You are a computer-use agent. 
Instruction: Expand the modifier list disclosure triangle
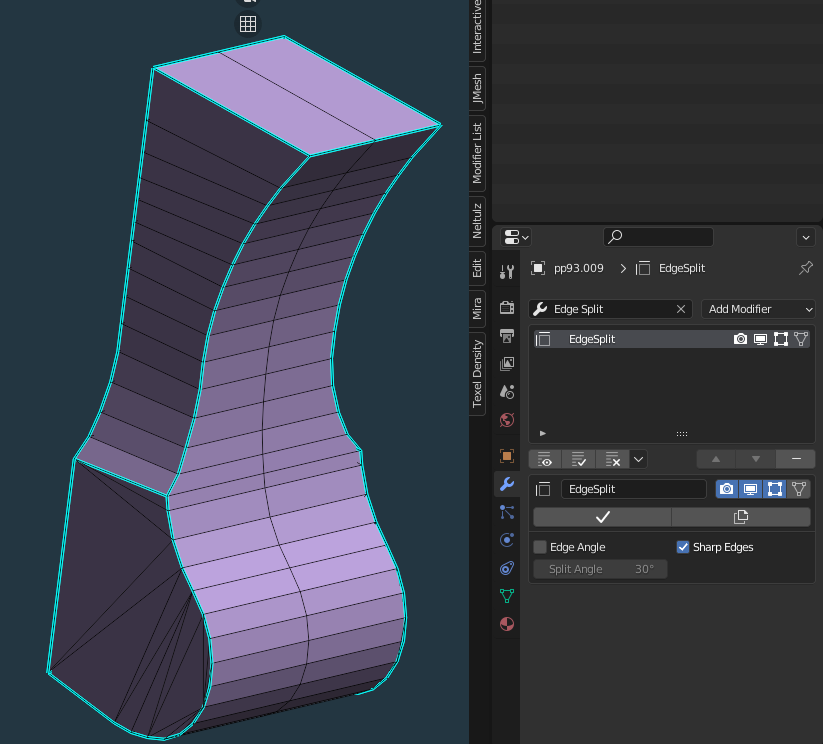coord(543,433)
